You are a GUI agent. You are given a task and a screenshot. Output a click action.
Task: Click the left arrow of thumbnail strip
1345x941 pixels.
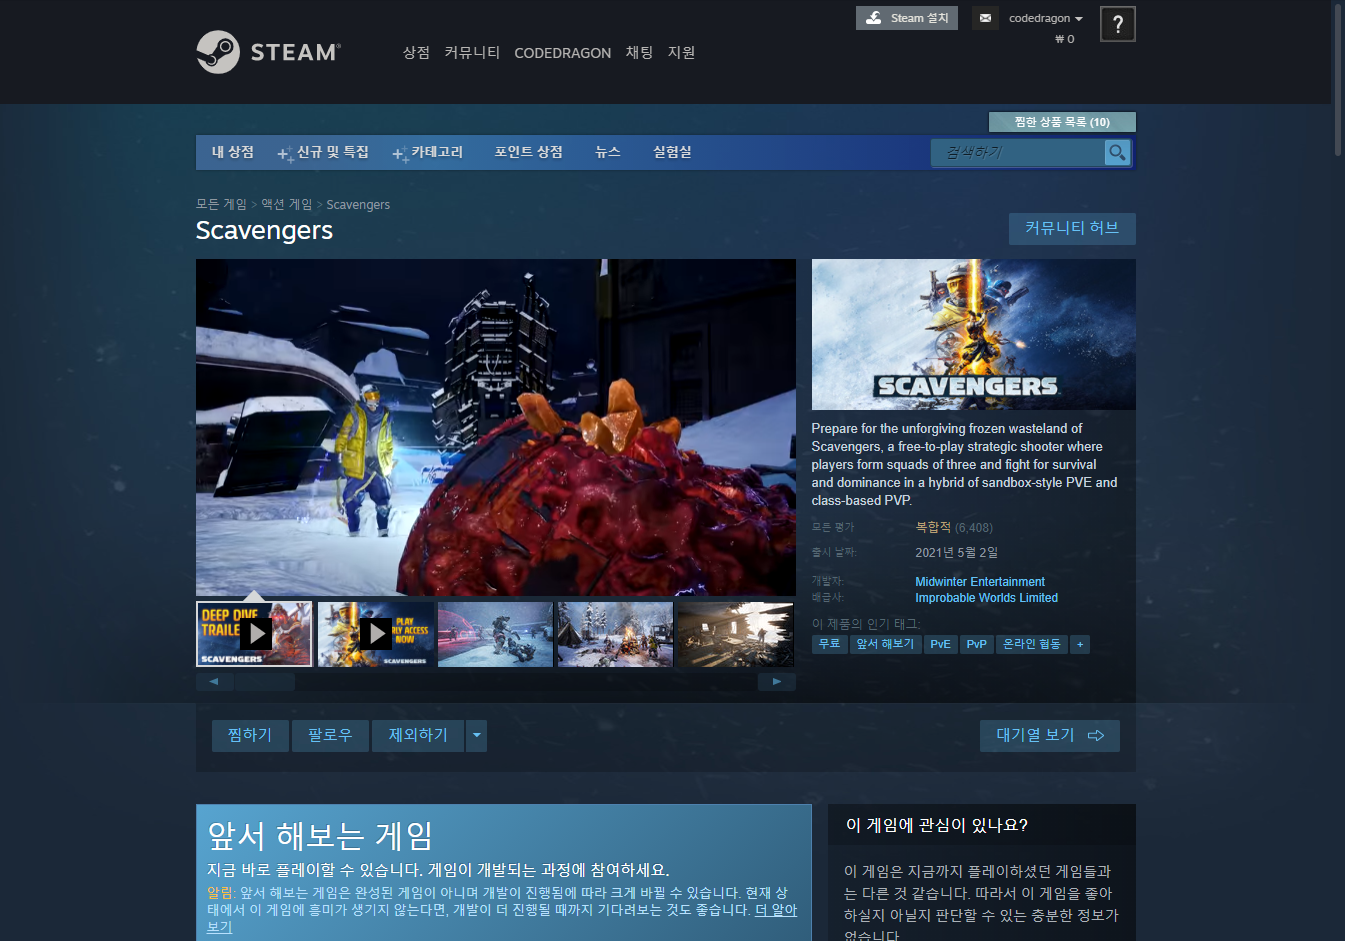(x=214, y=681)
